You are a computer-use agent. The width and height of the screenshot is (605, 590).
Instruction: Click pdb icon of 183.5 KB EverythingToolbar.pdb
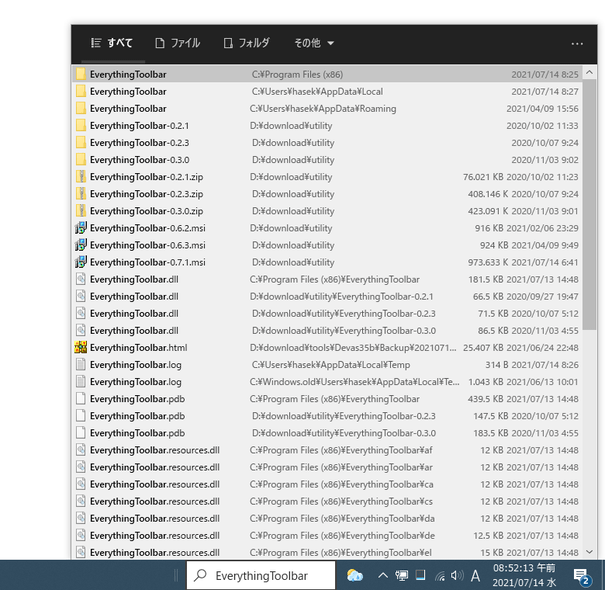tap(81, 433)
